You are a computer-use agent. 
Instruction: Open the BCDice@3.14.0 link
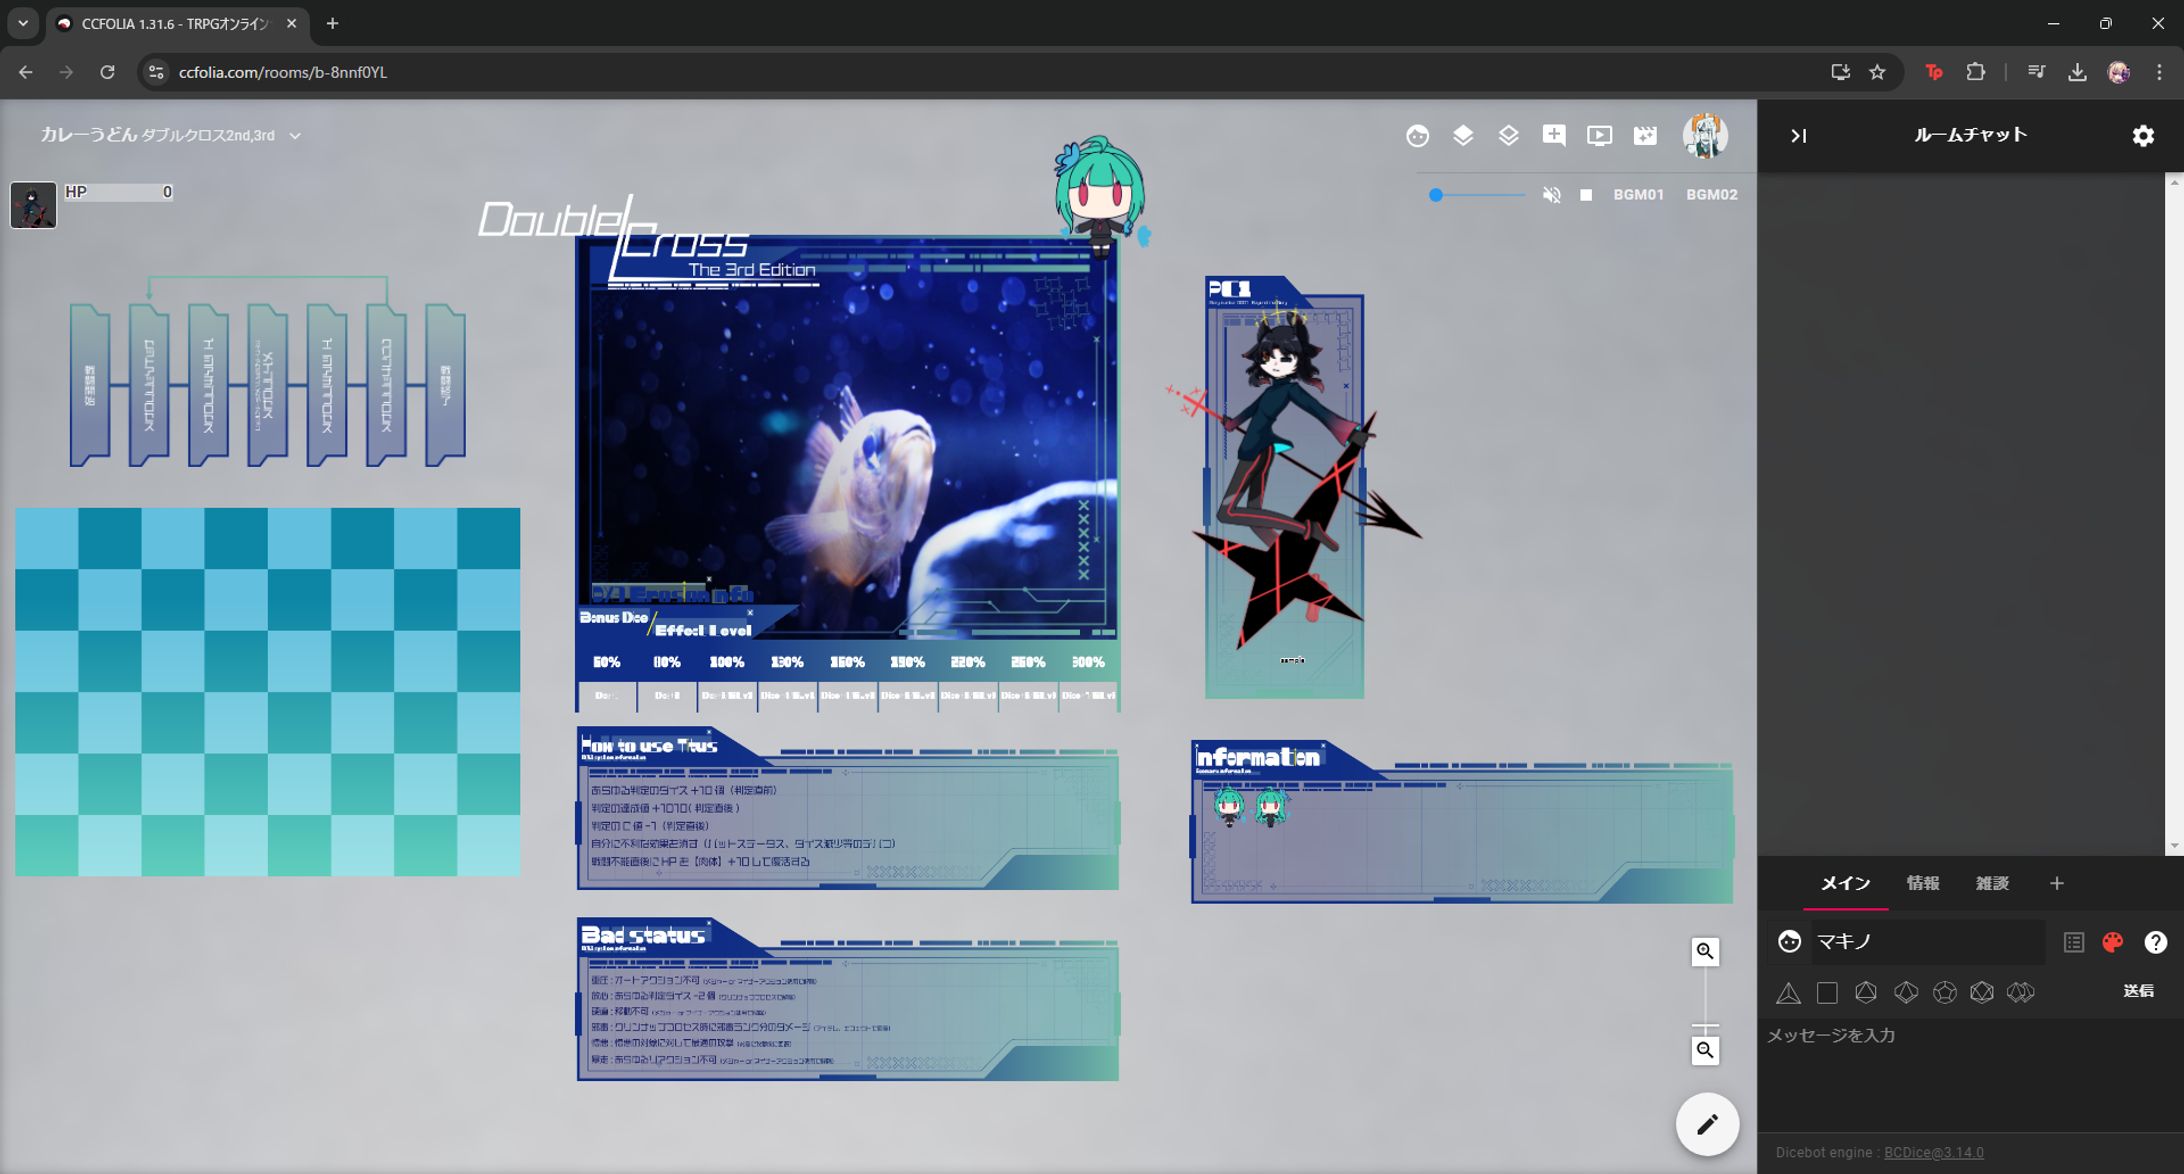1933,1153
